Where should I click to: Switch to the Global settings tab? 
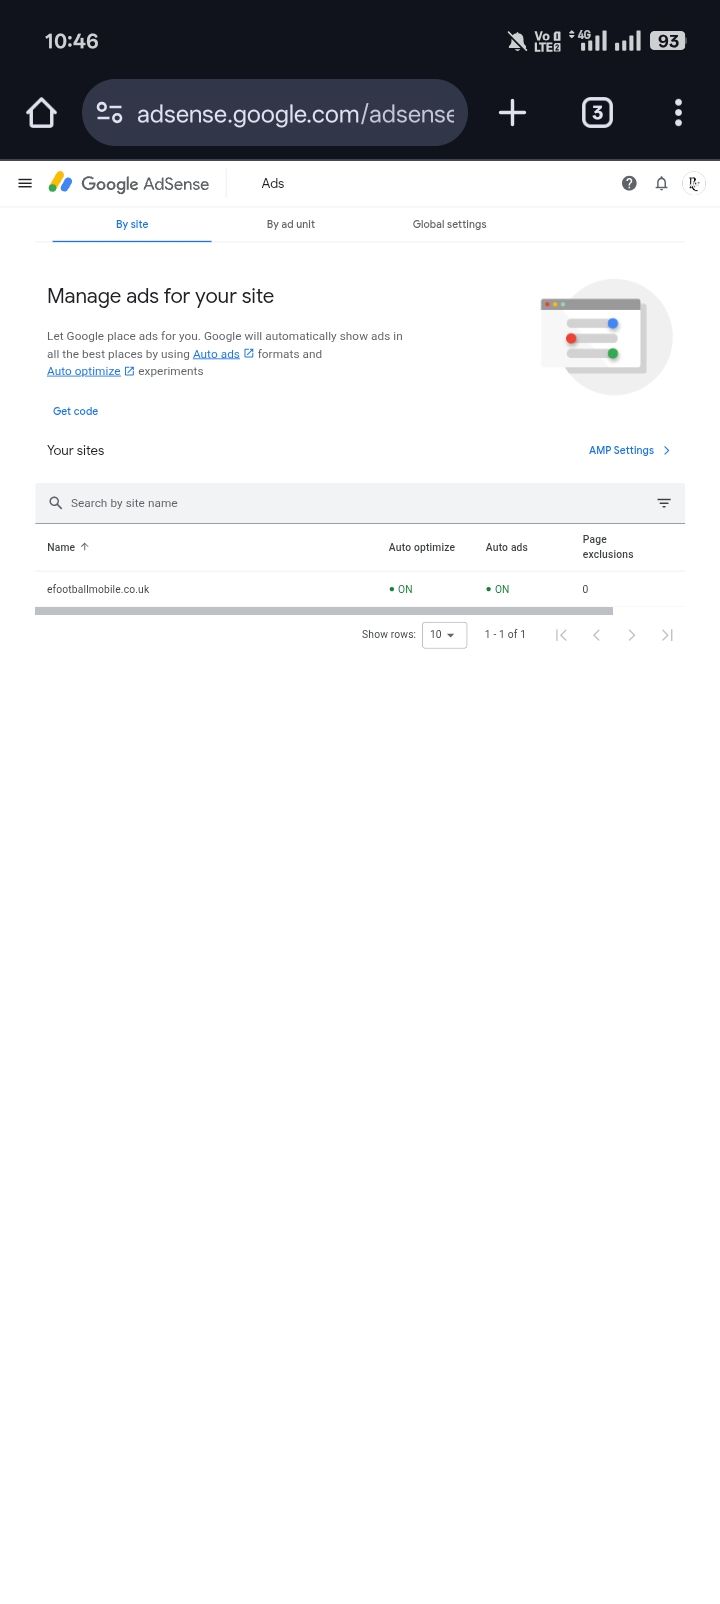(x=449, y=225)
